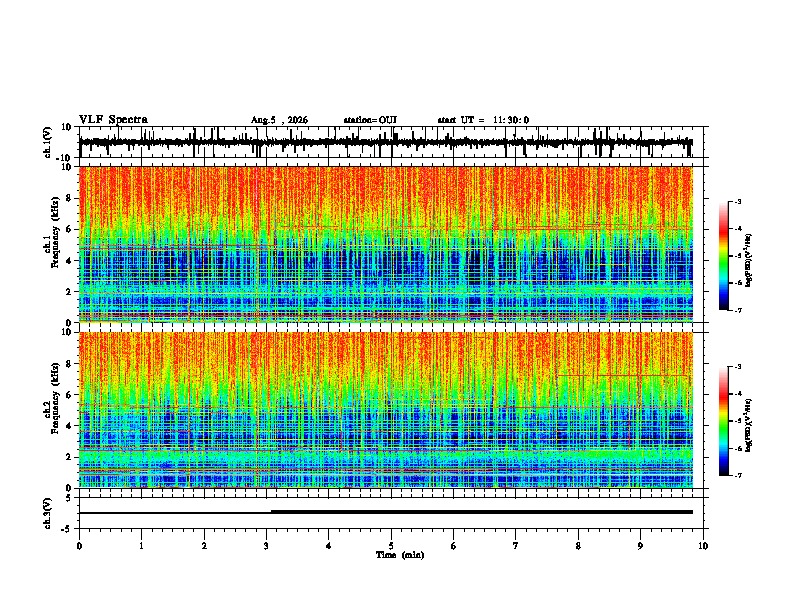This screenshot has height=612, width=792.
Task: Click the station name header label
Action: click(x=370, y=120)
